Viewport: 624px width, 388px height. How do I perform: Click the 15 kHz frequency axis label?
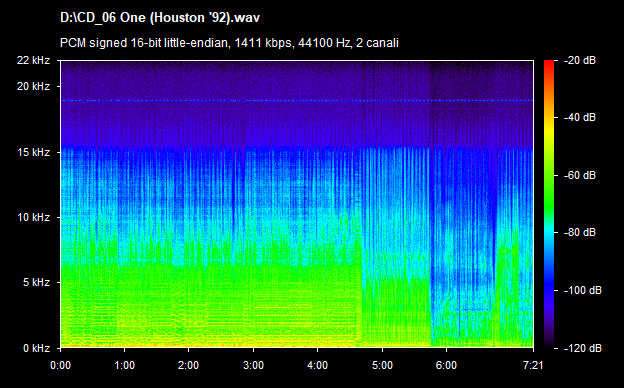[x=33, y=152]
